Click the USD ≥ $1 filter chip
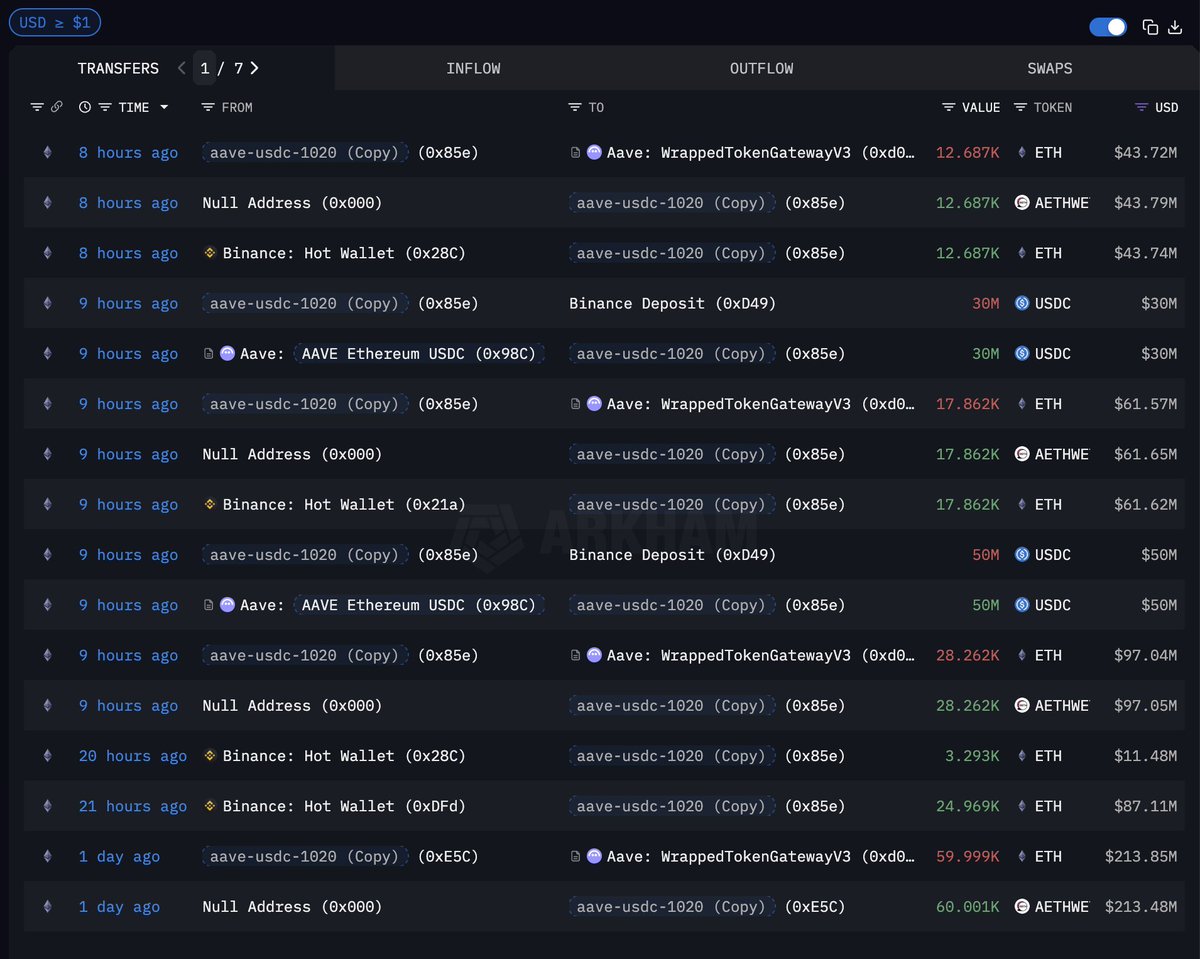Viewport: 1200px width, 959px height. [x=54, y=22]
